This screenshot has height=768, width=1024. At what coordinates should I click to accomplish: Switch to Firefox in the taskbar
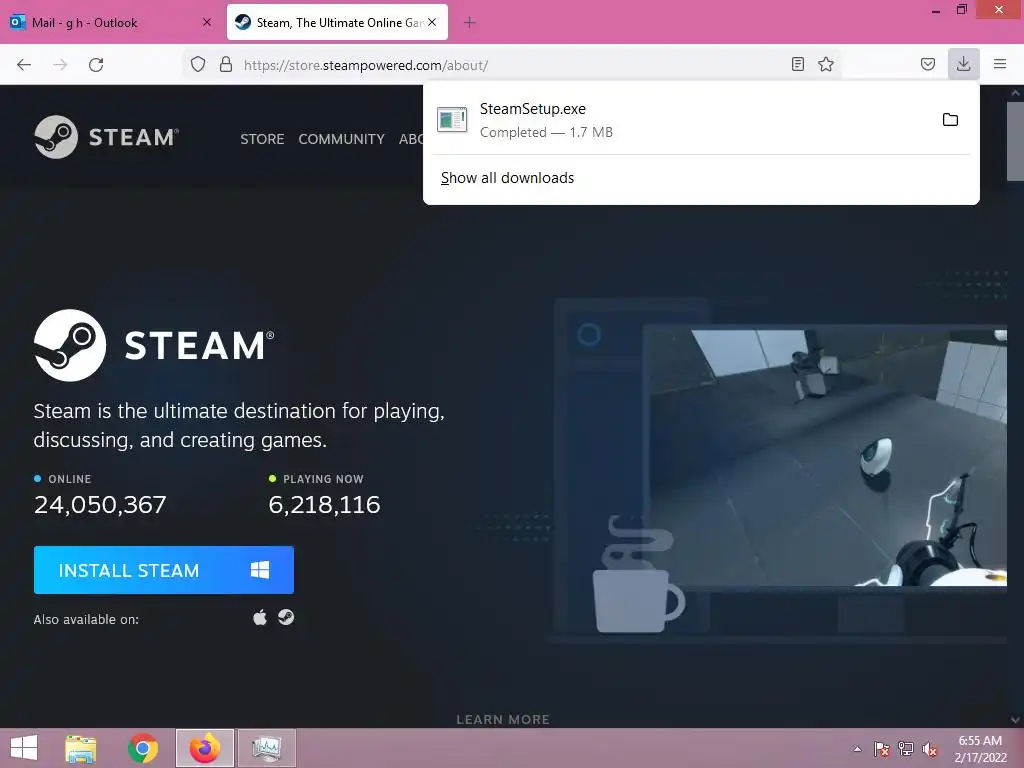[204, 748]
